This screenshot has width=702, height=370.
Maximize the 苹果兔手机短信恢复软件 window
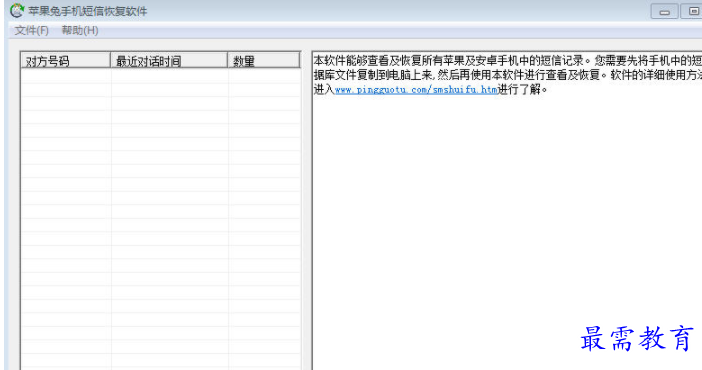(x=691, y=11)
